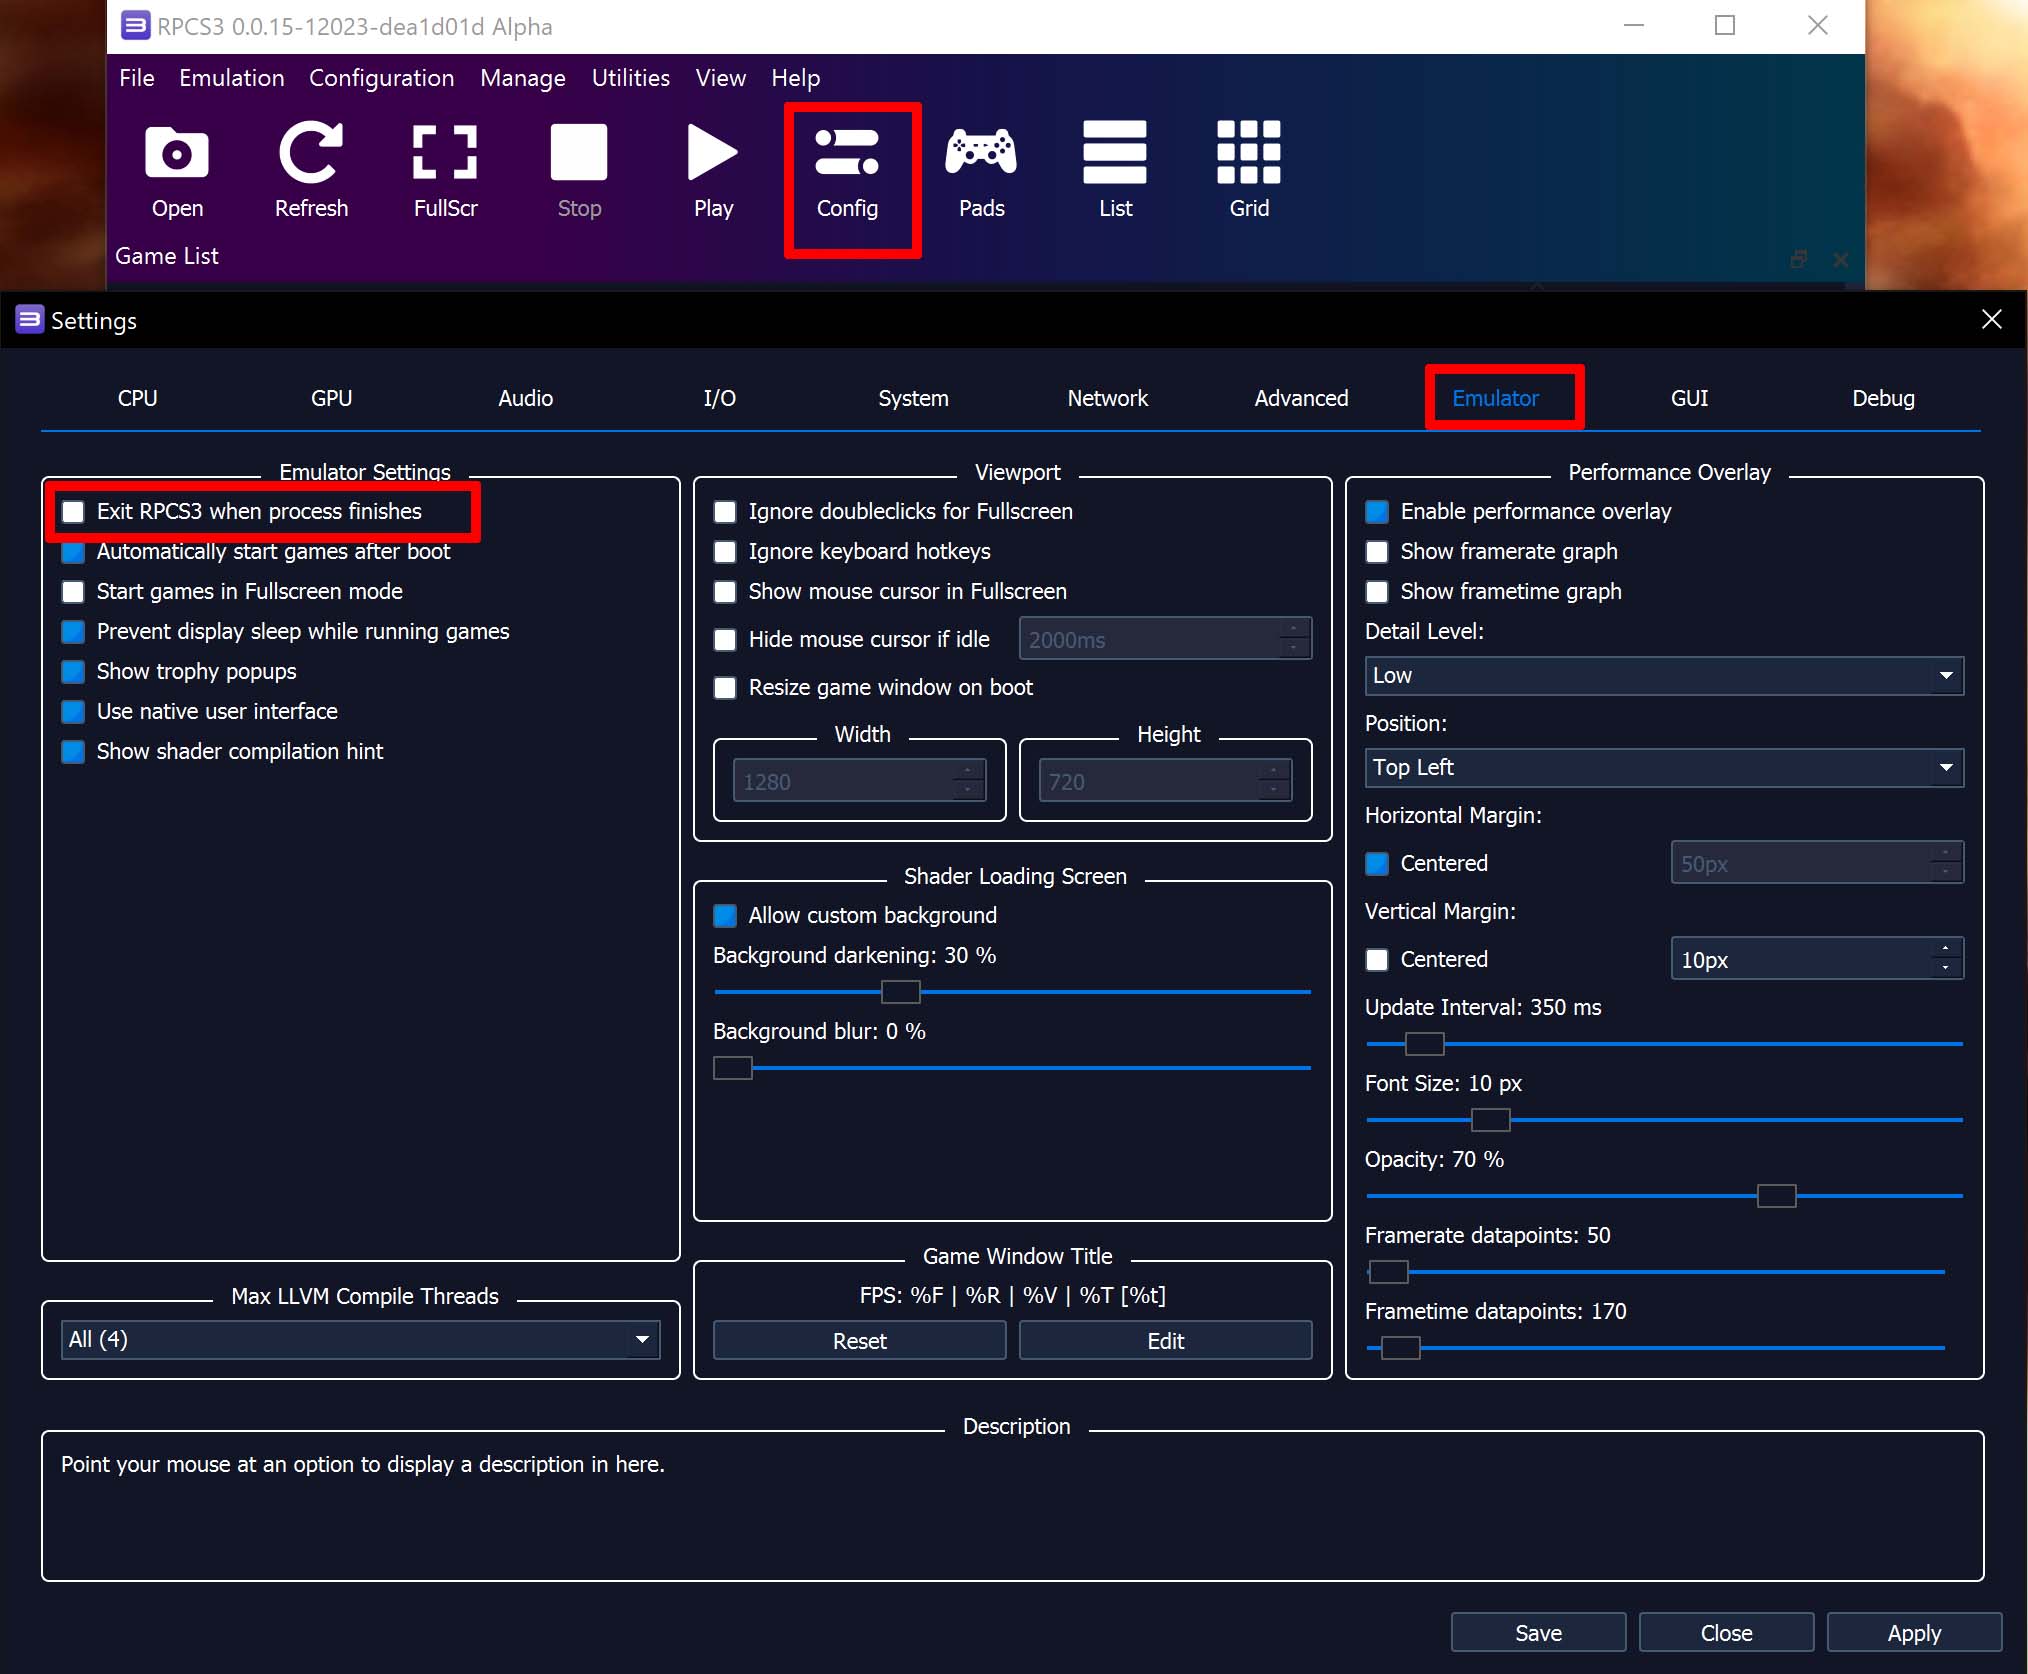Toggle Automatically start games after boot
2028x1674 pixels.
click(73, 552)
